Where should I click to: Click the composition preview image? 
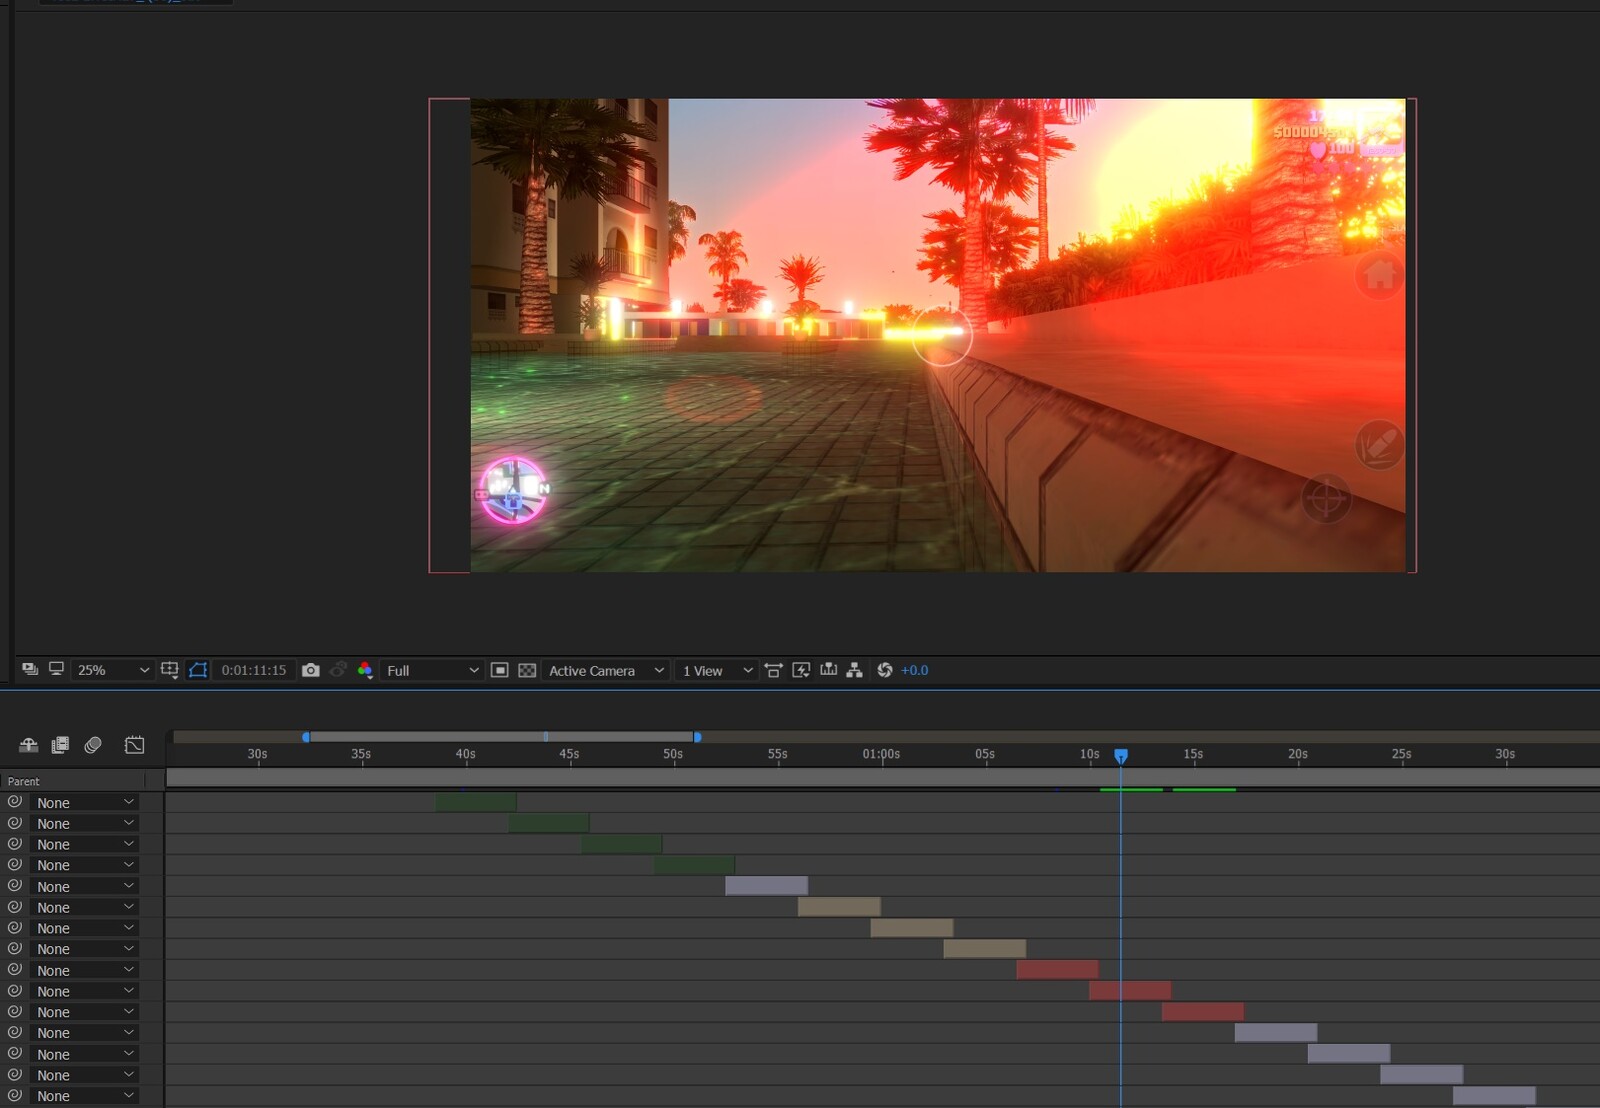click(938, 335)
